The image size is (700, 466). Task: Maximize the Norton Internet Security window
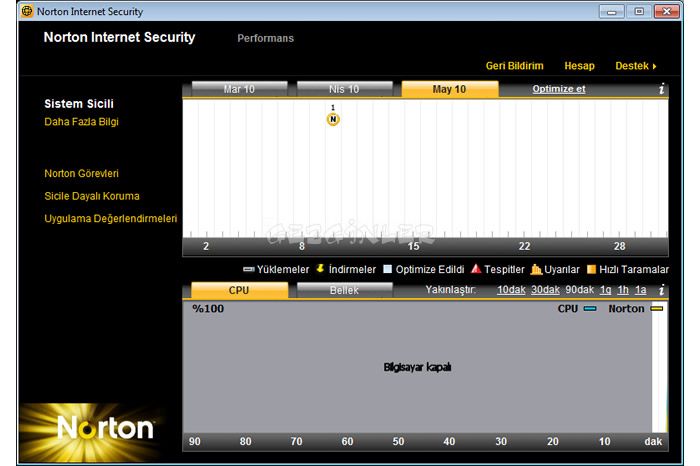pos(639,12)
